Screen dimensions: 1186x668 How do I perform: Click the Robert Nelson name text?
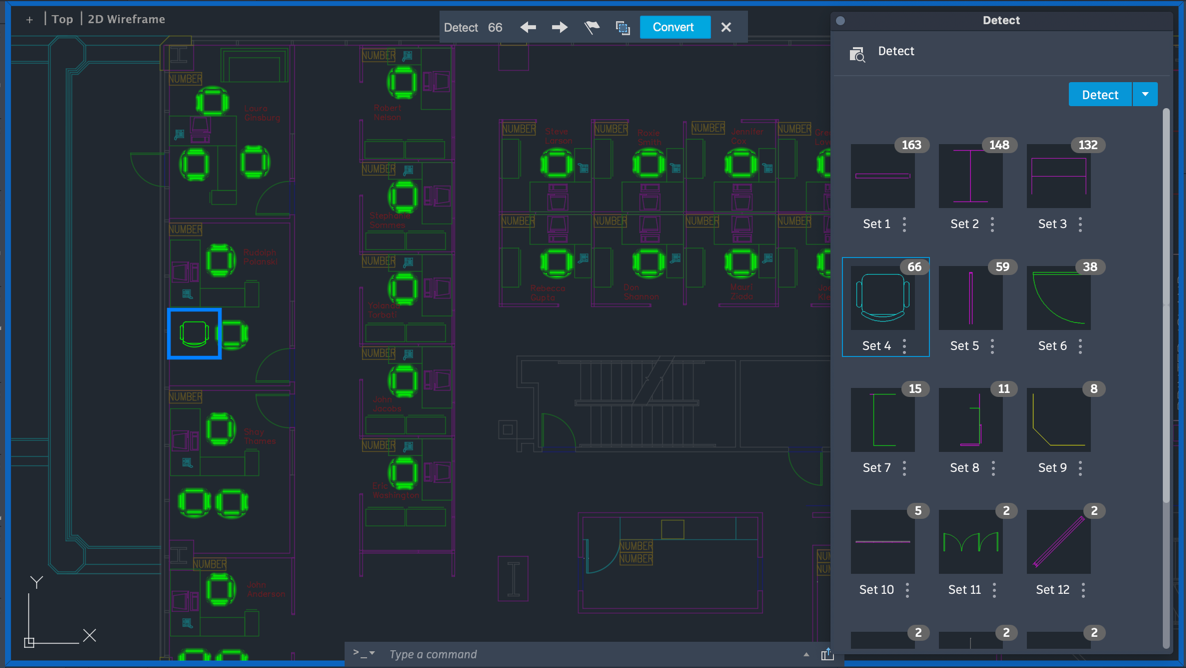click(x=387, y=113)
